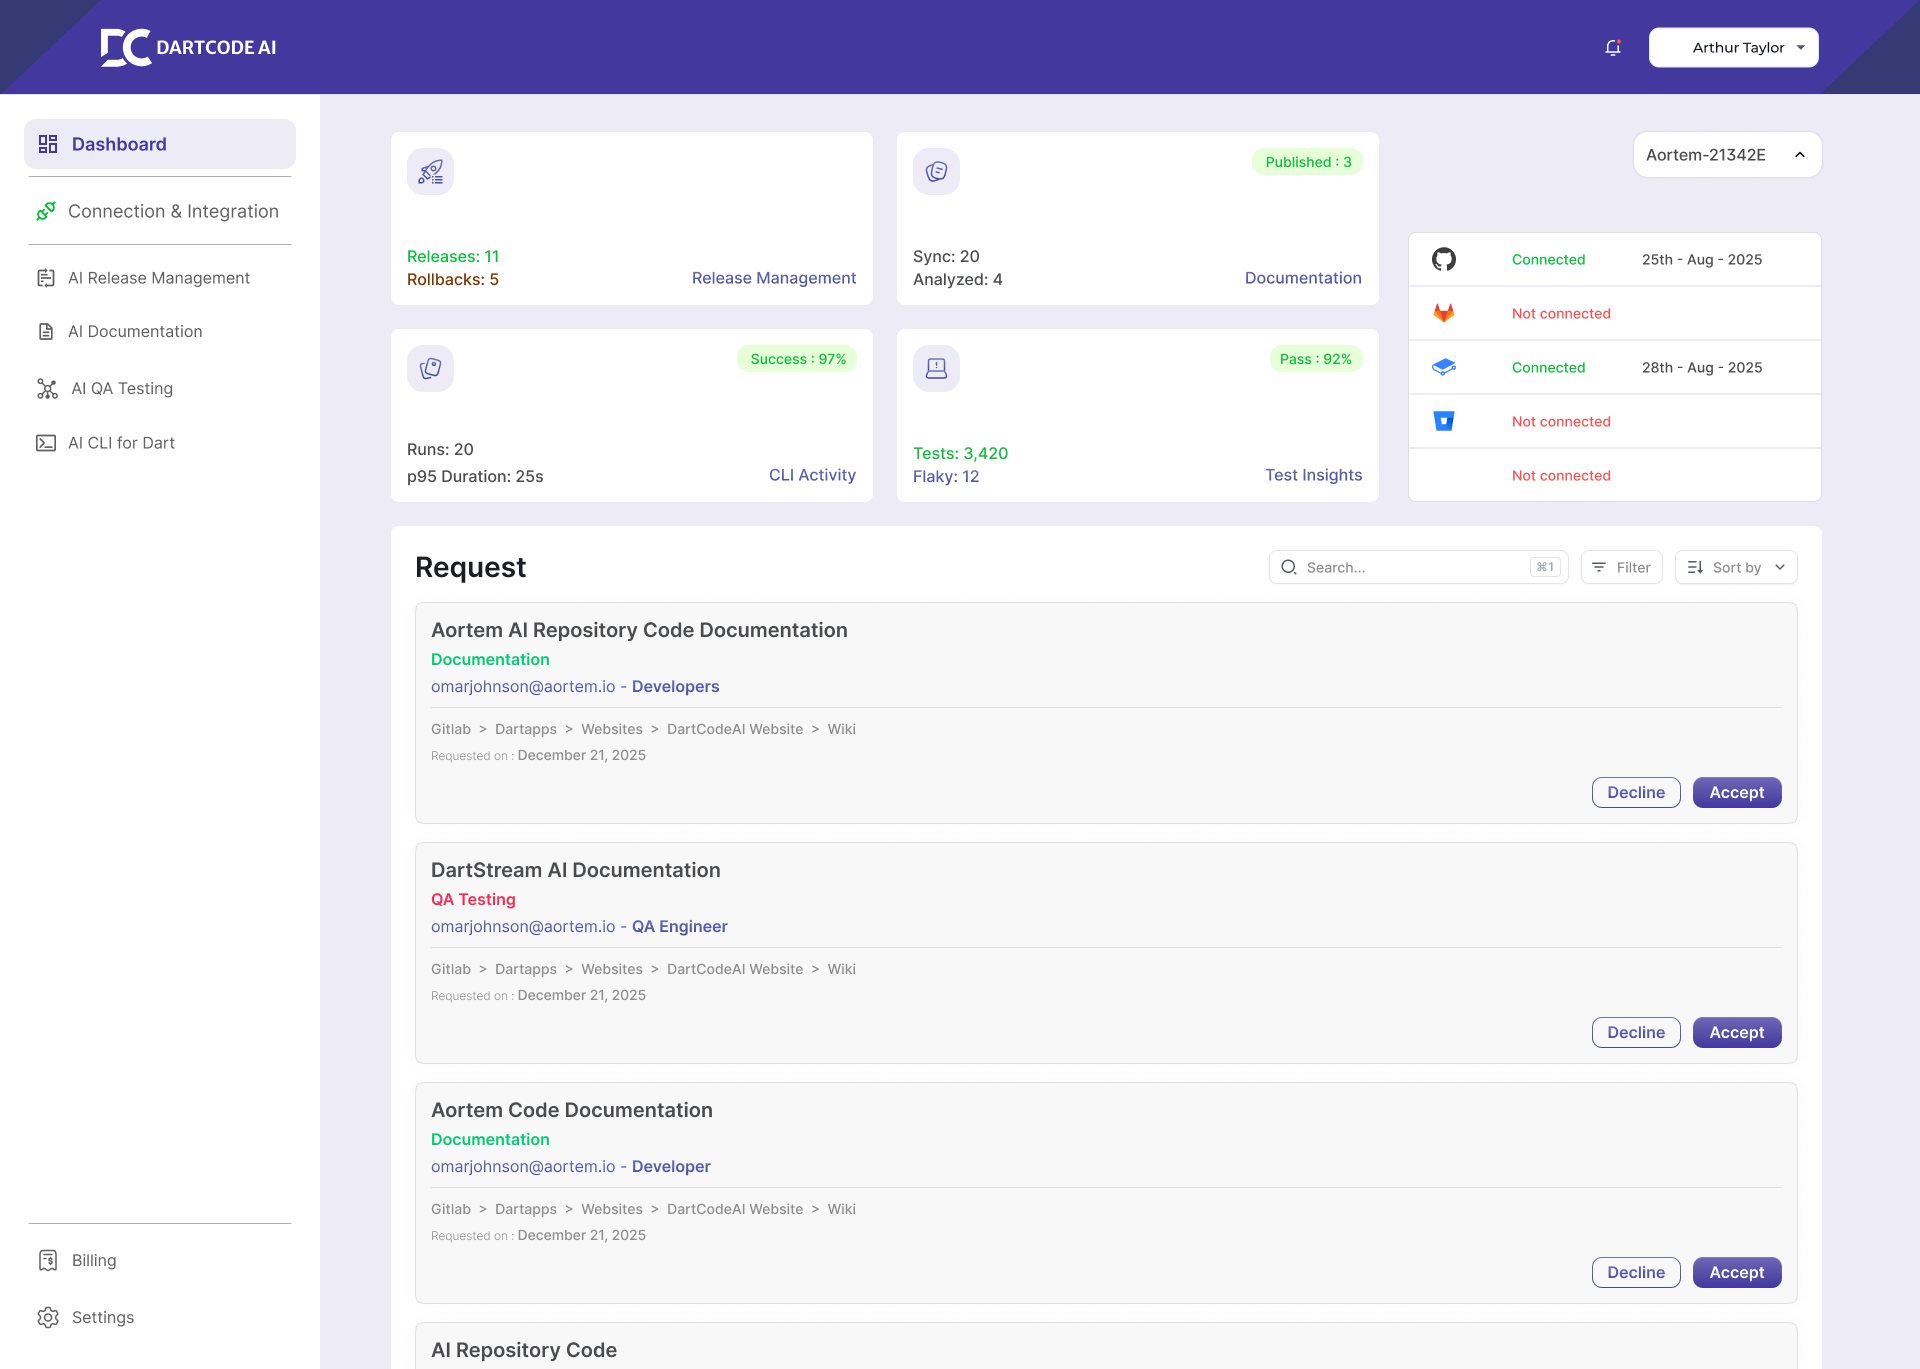1920x1369 pixels.
Task: Click the '25th - Aug - 2025' date
Action: click(1702, 259)
